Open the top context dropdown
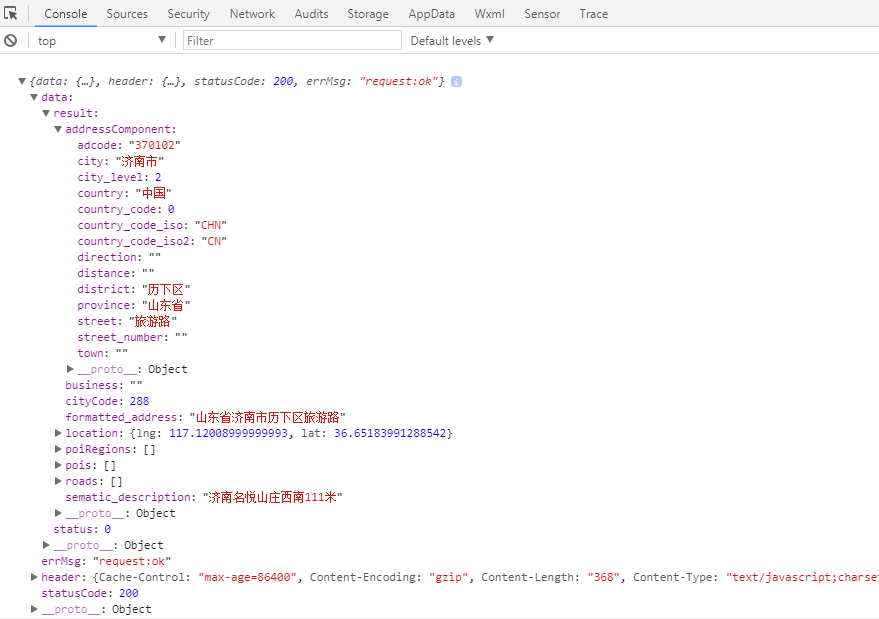The height and width of the screenshot is (619, 879). click(101, 40)
